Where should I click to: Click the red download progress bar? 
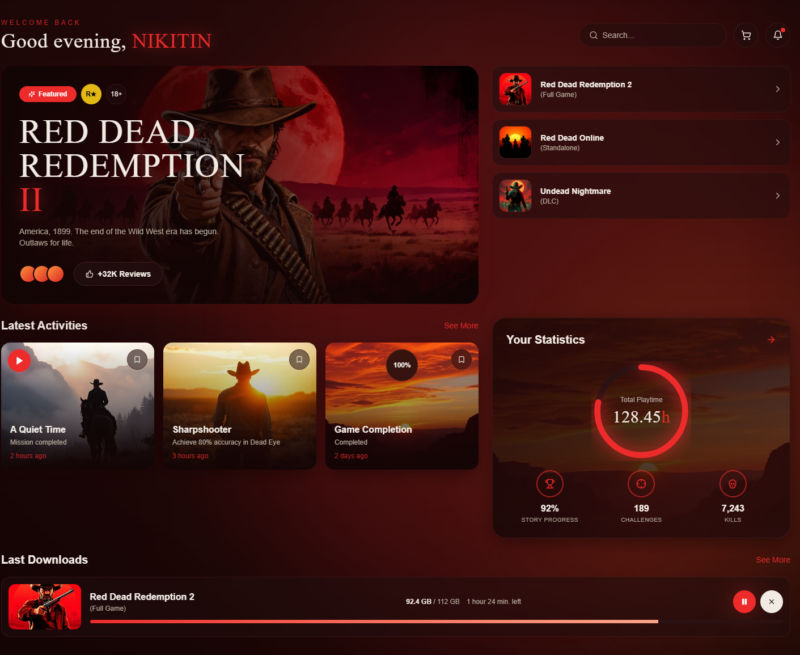point(374,621)
